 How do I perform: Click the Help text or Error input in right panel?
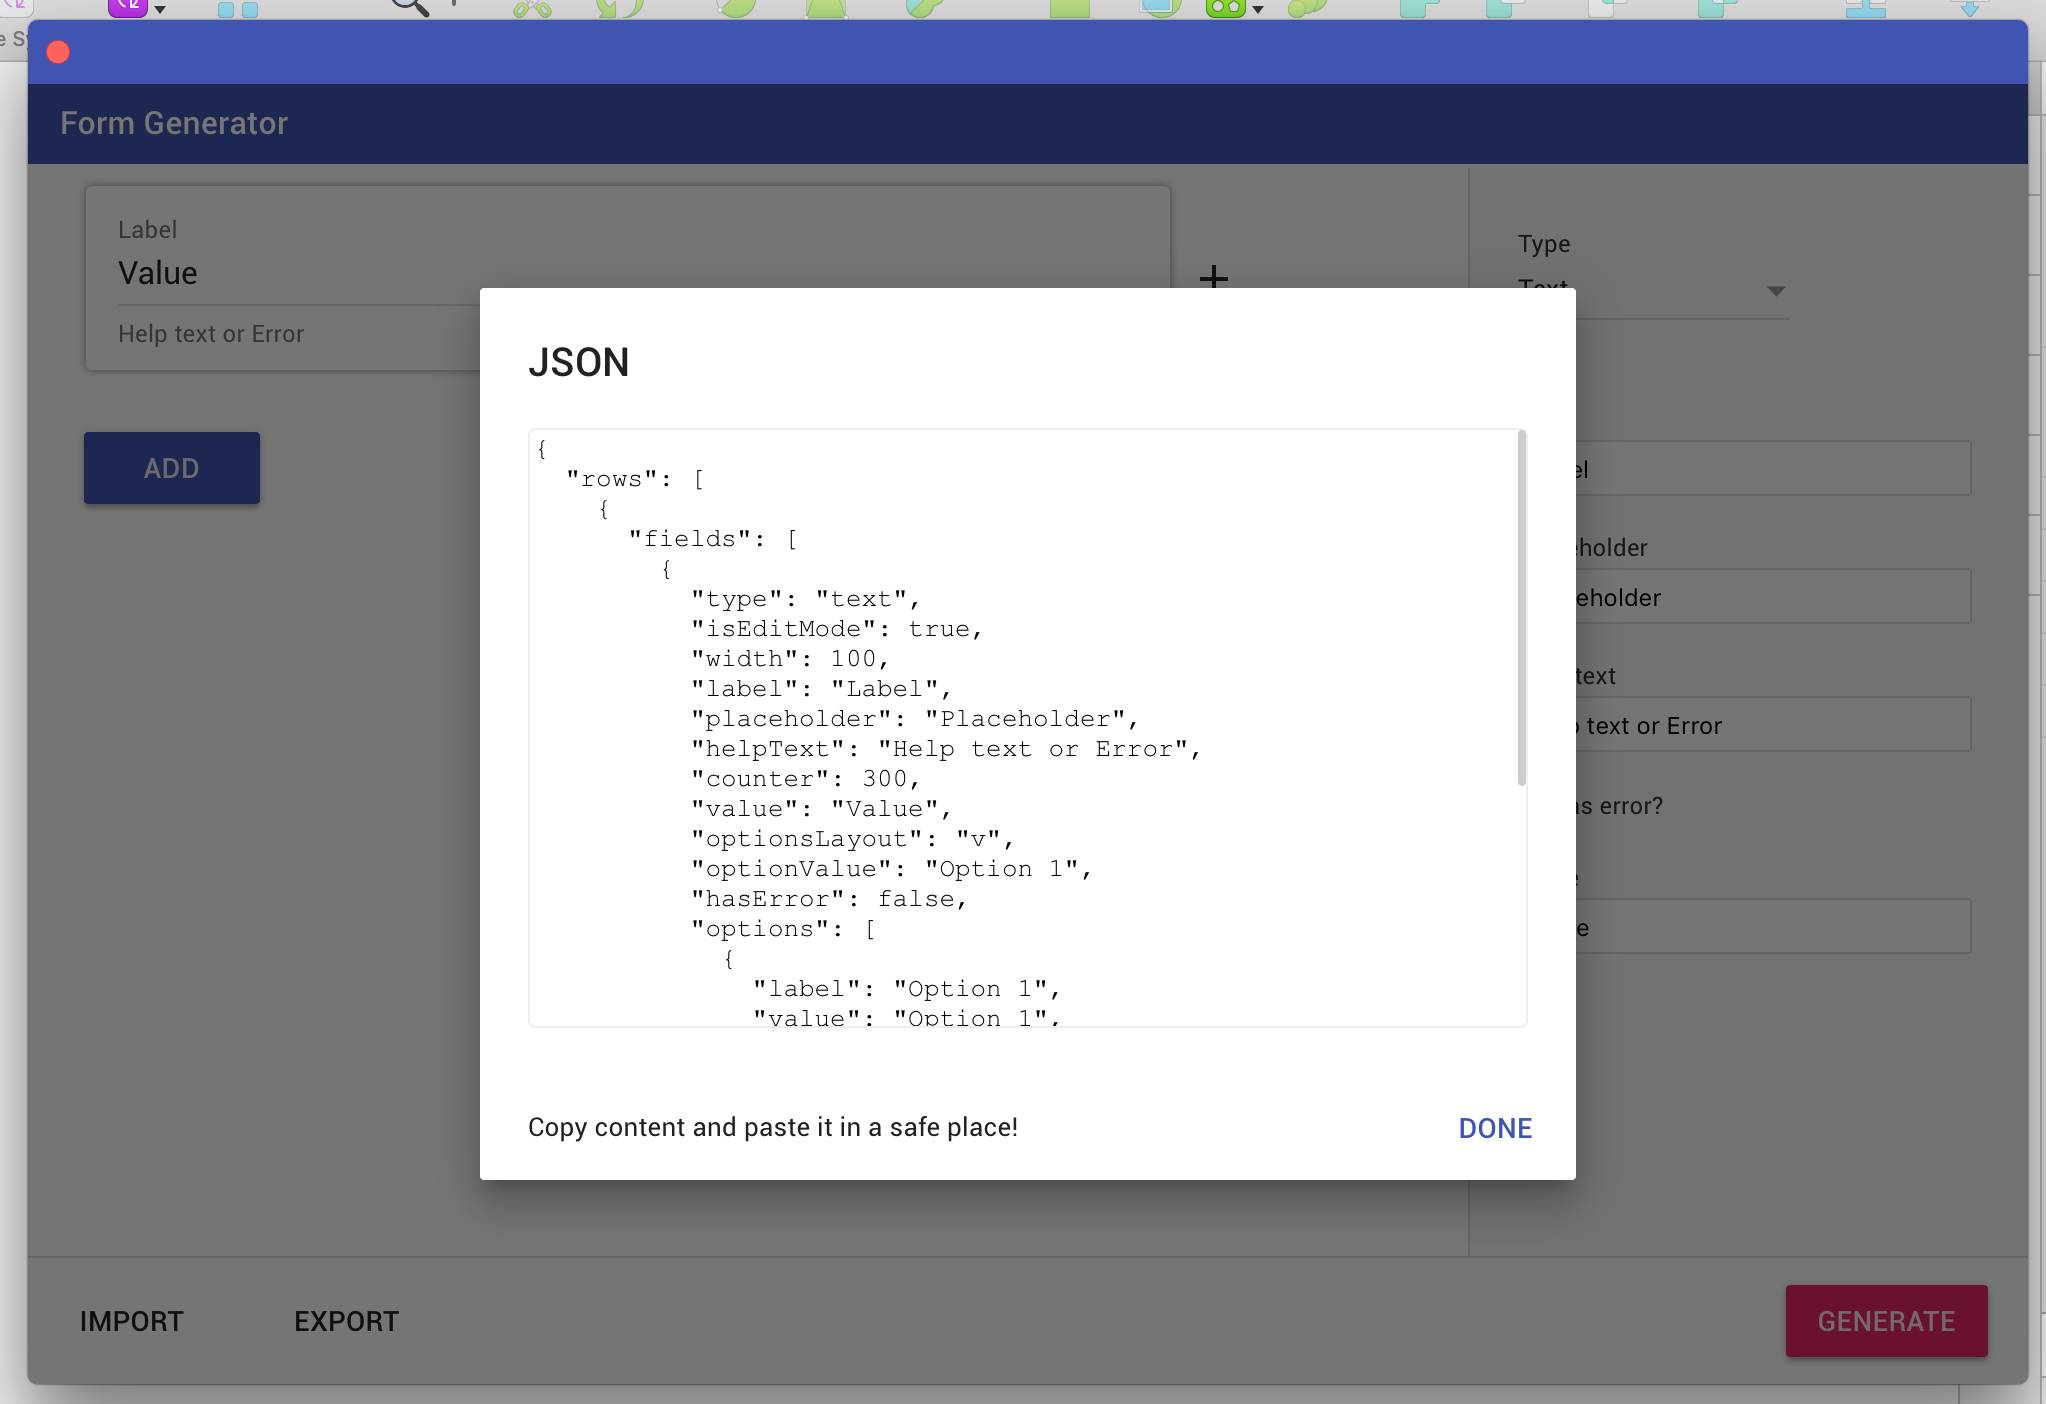tap(1772, 725)
